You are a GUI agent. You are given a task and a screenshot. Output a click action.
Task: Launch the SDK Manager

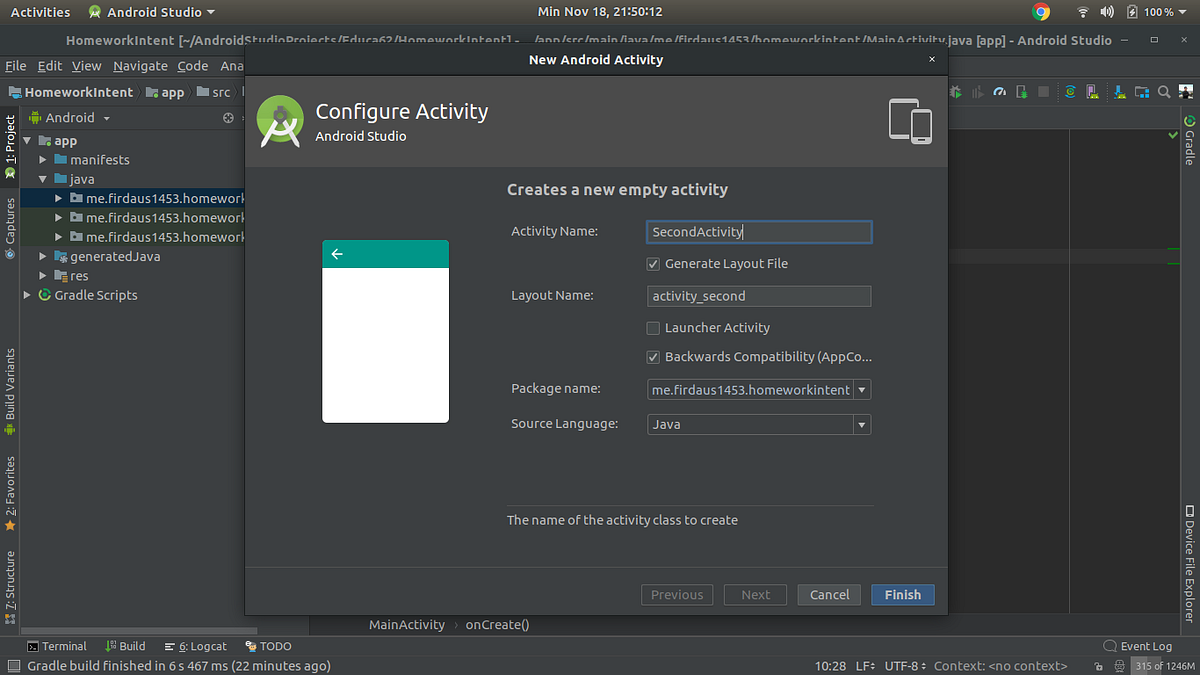[x=1119, y=91]
